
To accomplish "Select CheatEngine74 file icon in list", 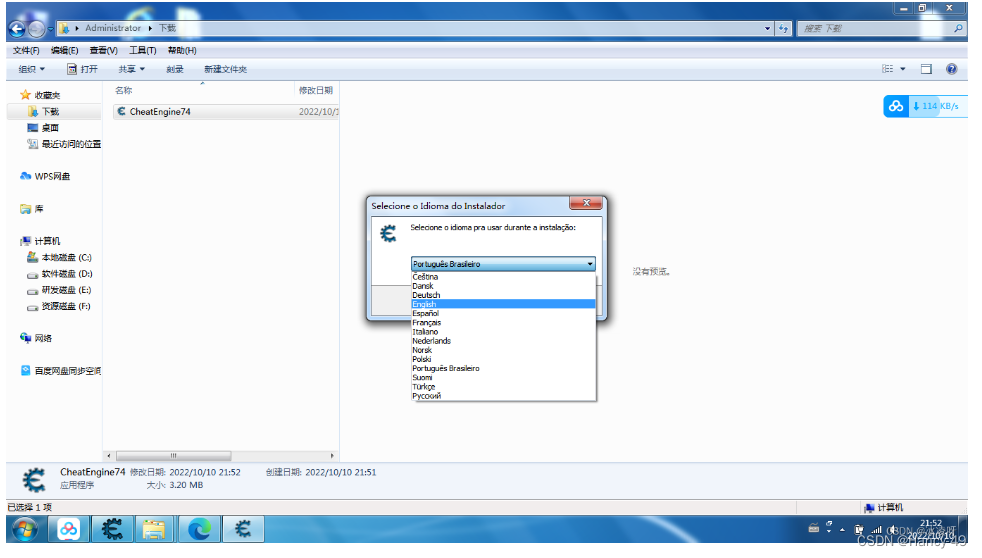I will [x=121, y=111].
